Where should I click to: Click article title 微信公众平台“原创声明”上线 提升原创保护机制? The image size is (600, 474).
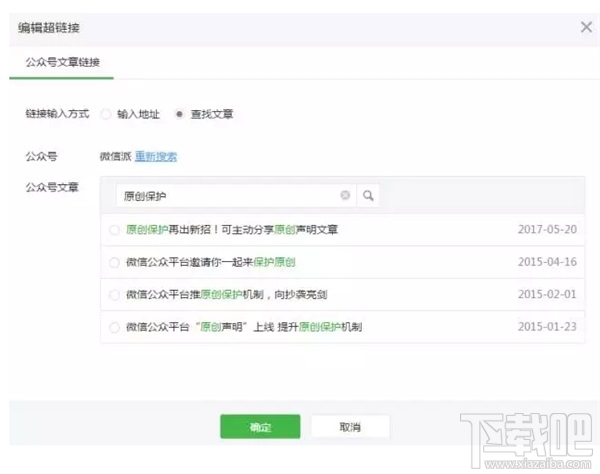point(244,327)
